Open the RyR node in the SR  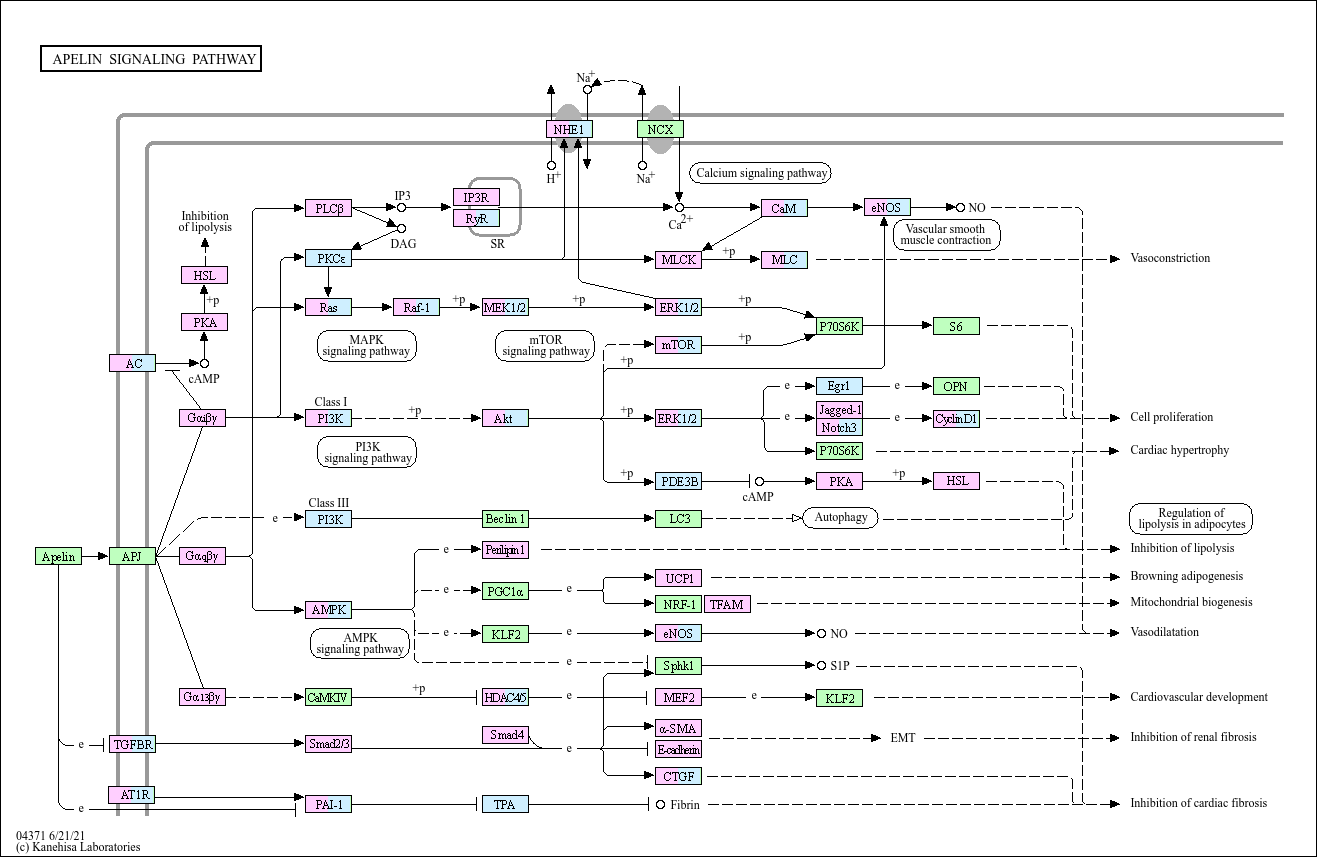pyautogui.click(x=478, y=216)
